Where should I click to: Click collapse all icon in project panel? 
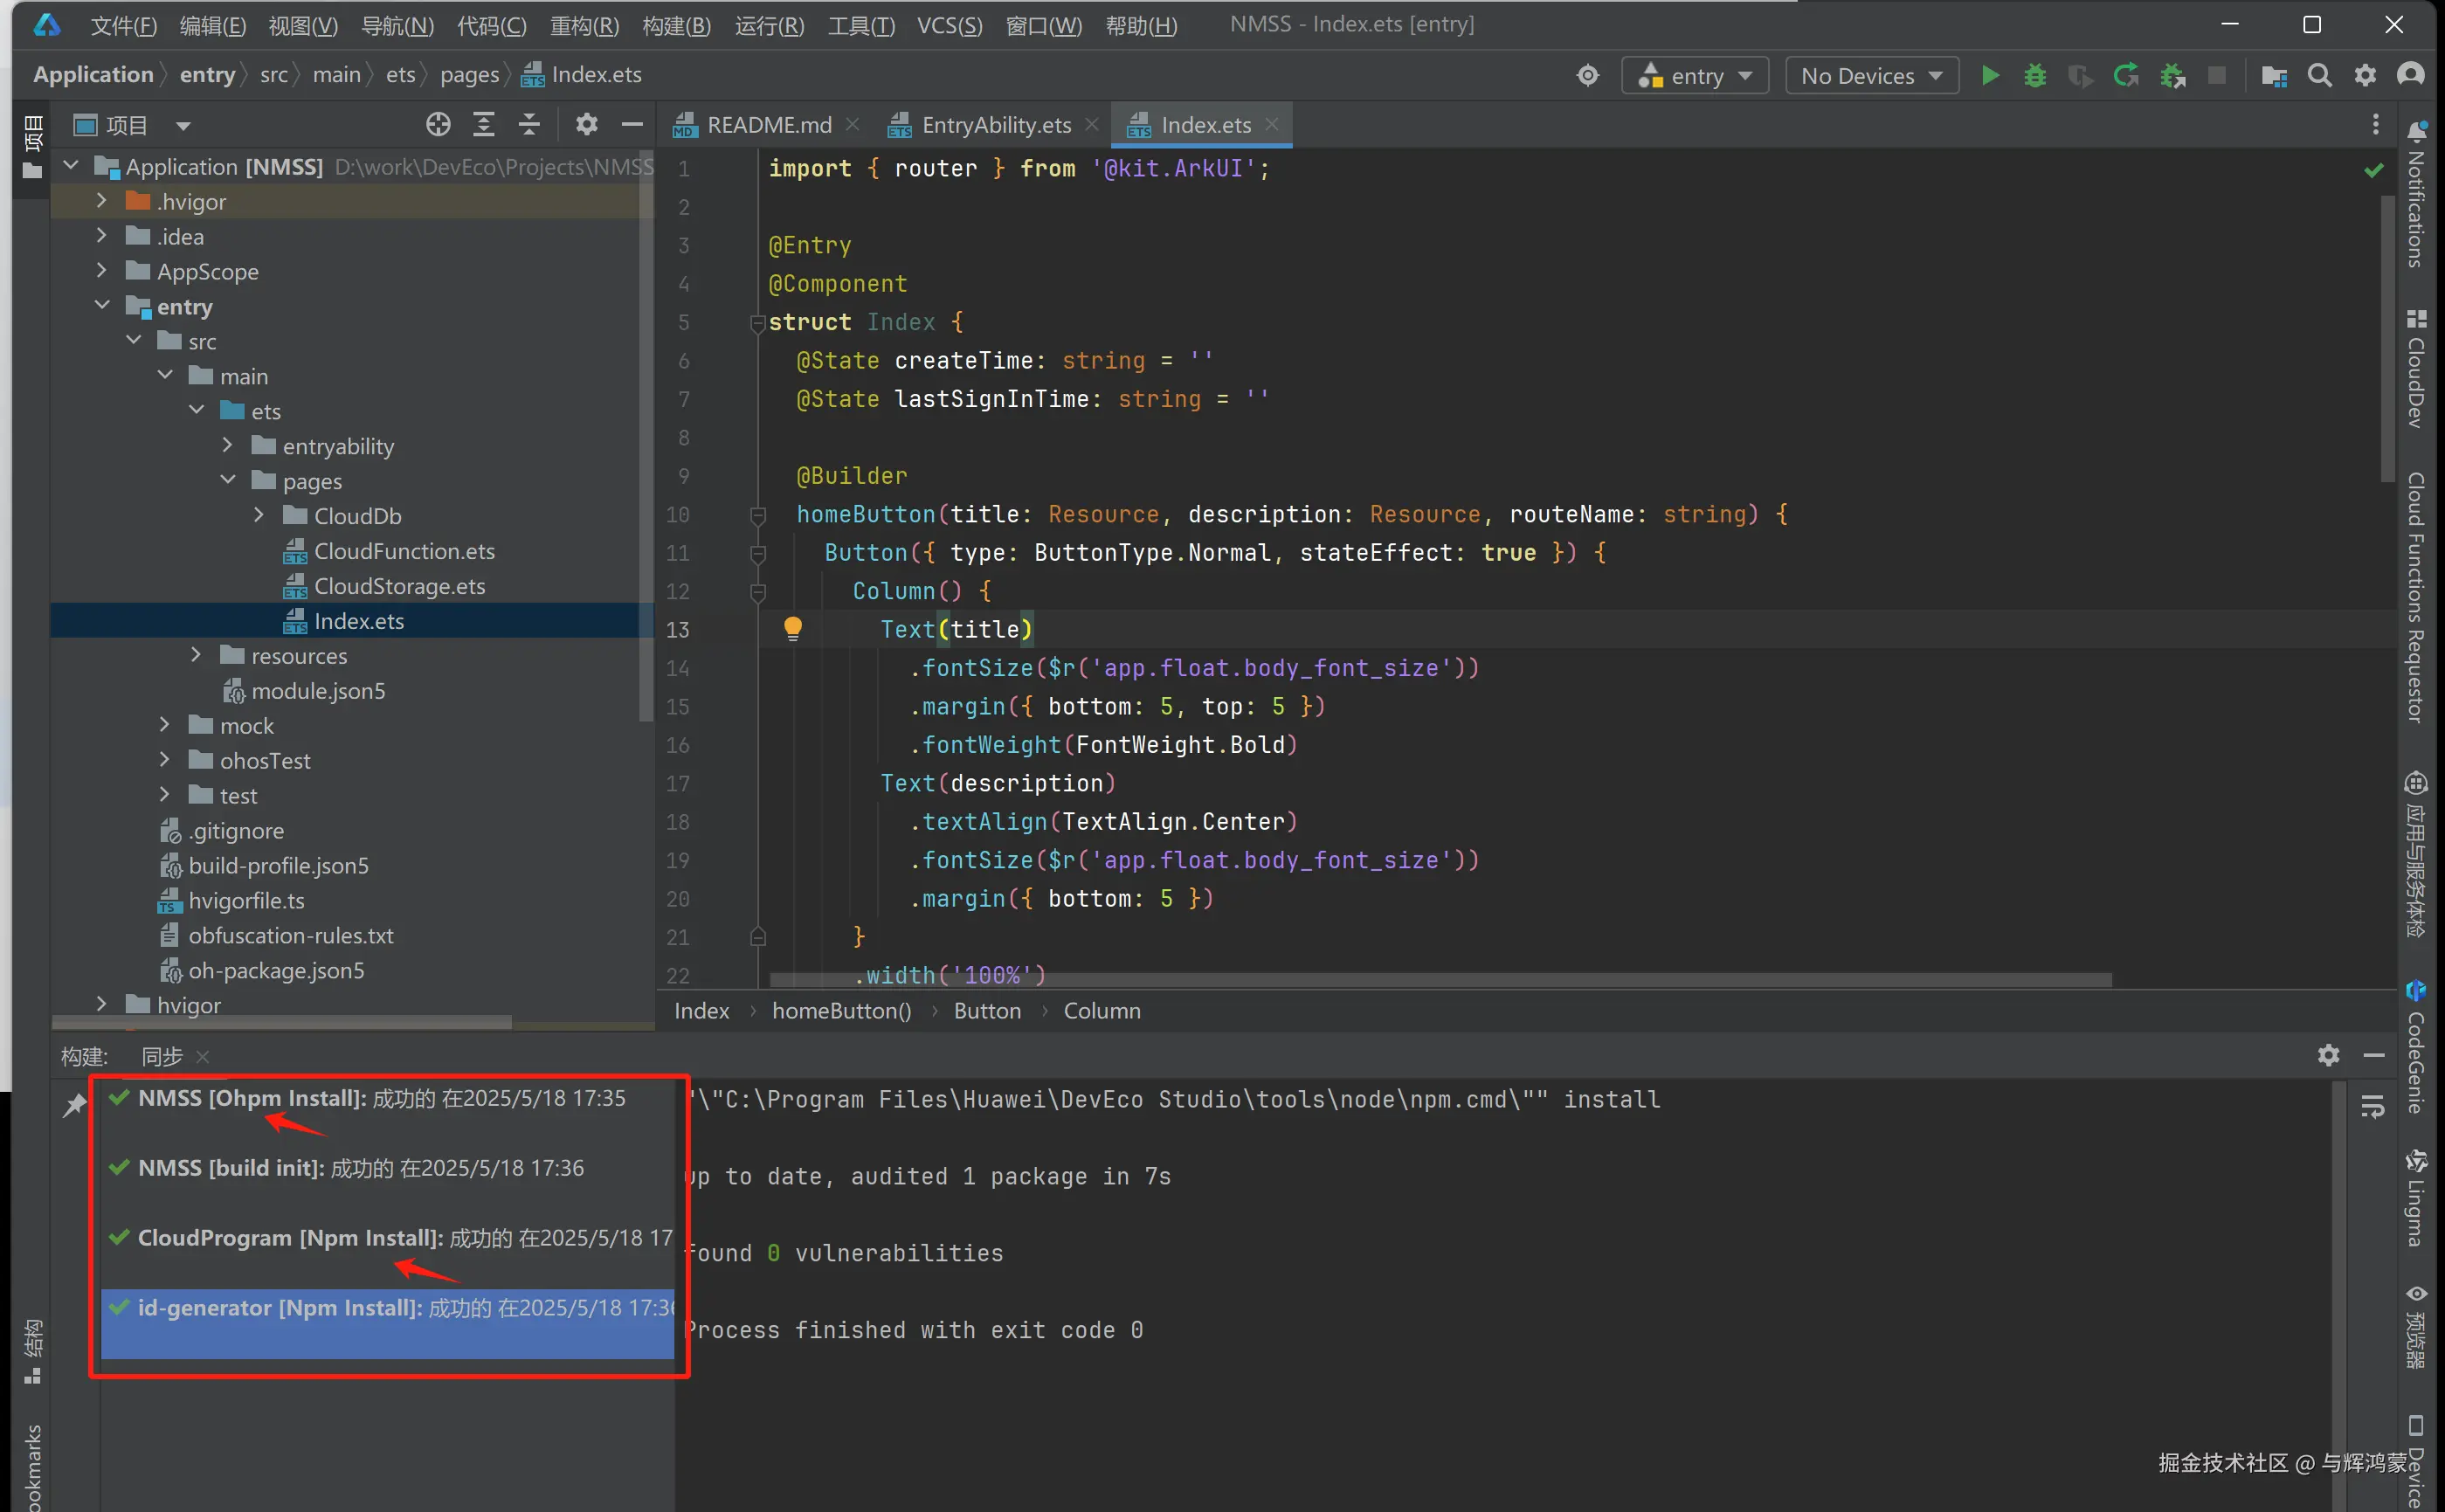pyautogui.click(x=529, y=125)
